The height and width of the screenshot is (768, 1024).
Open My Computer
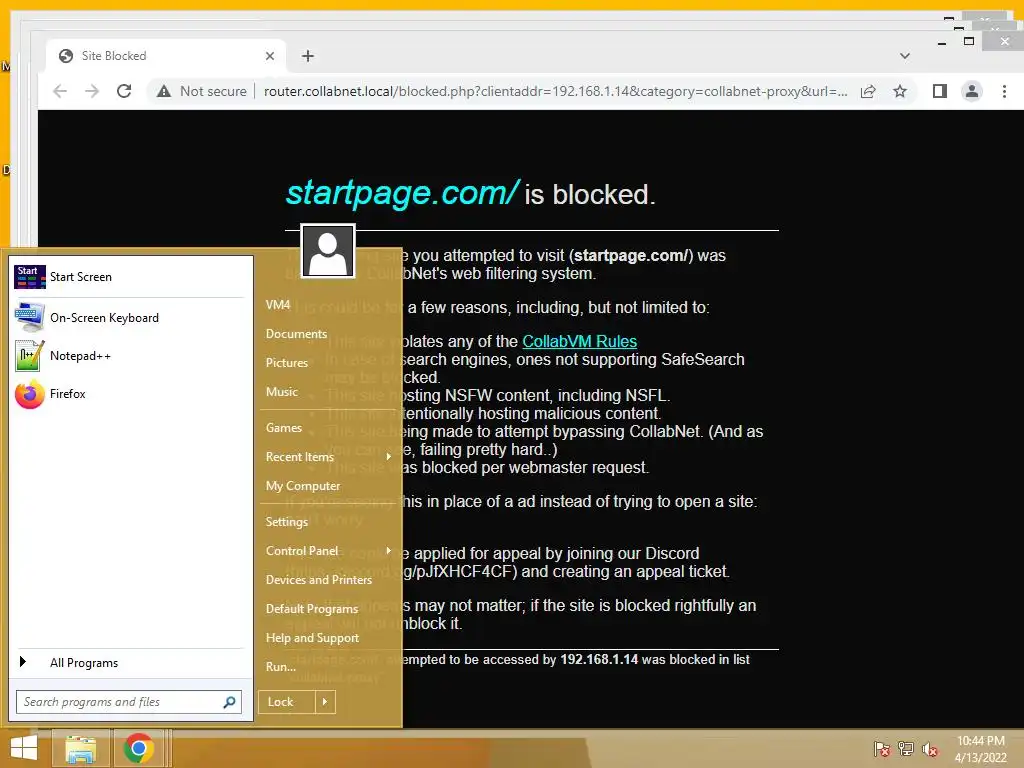[303, 486]
